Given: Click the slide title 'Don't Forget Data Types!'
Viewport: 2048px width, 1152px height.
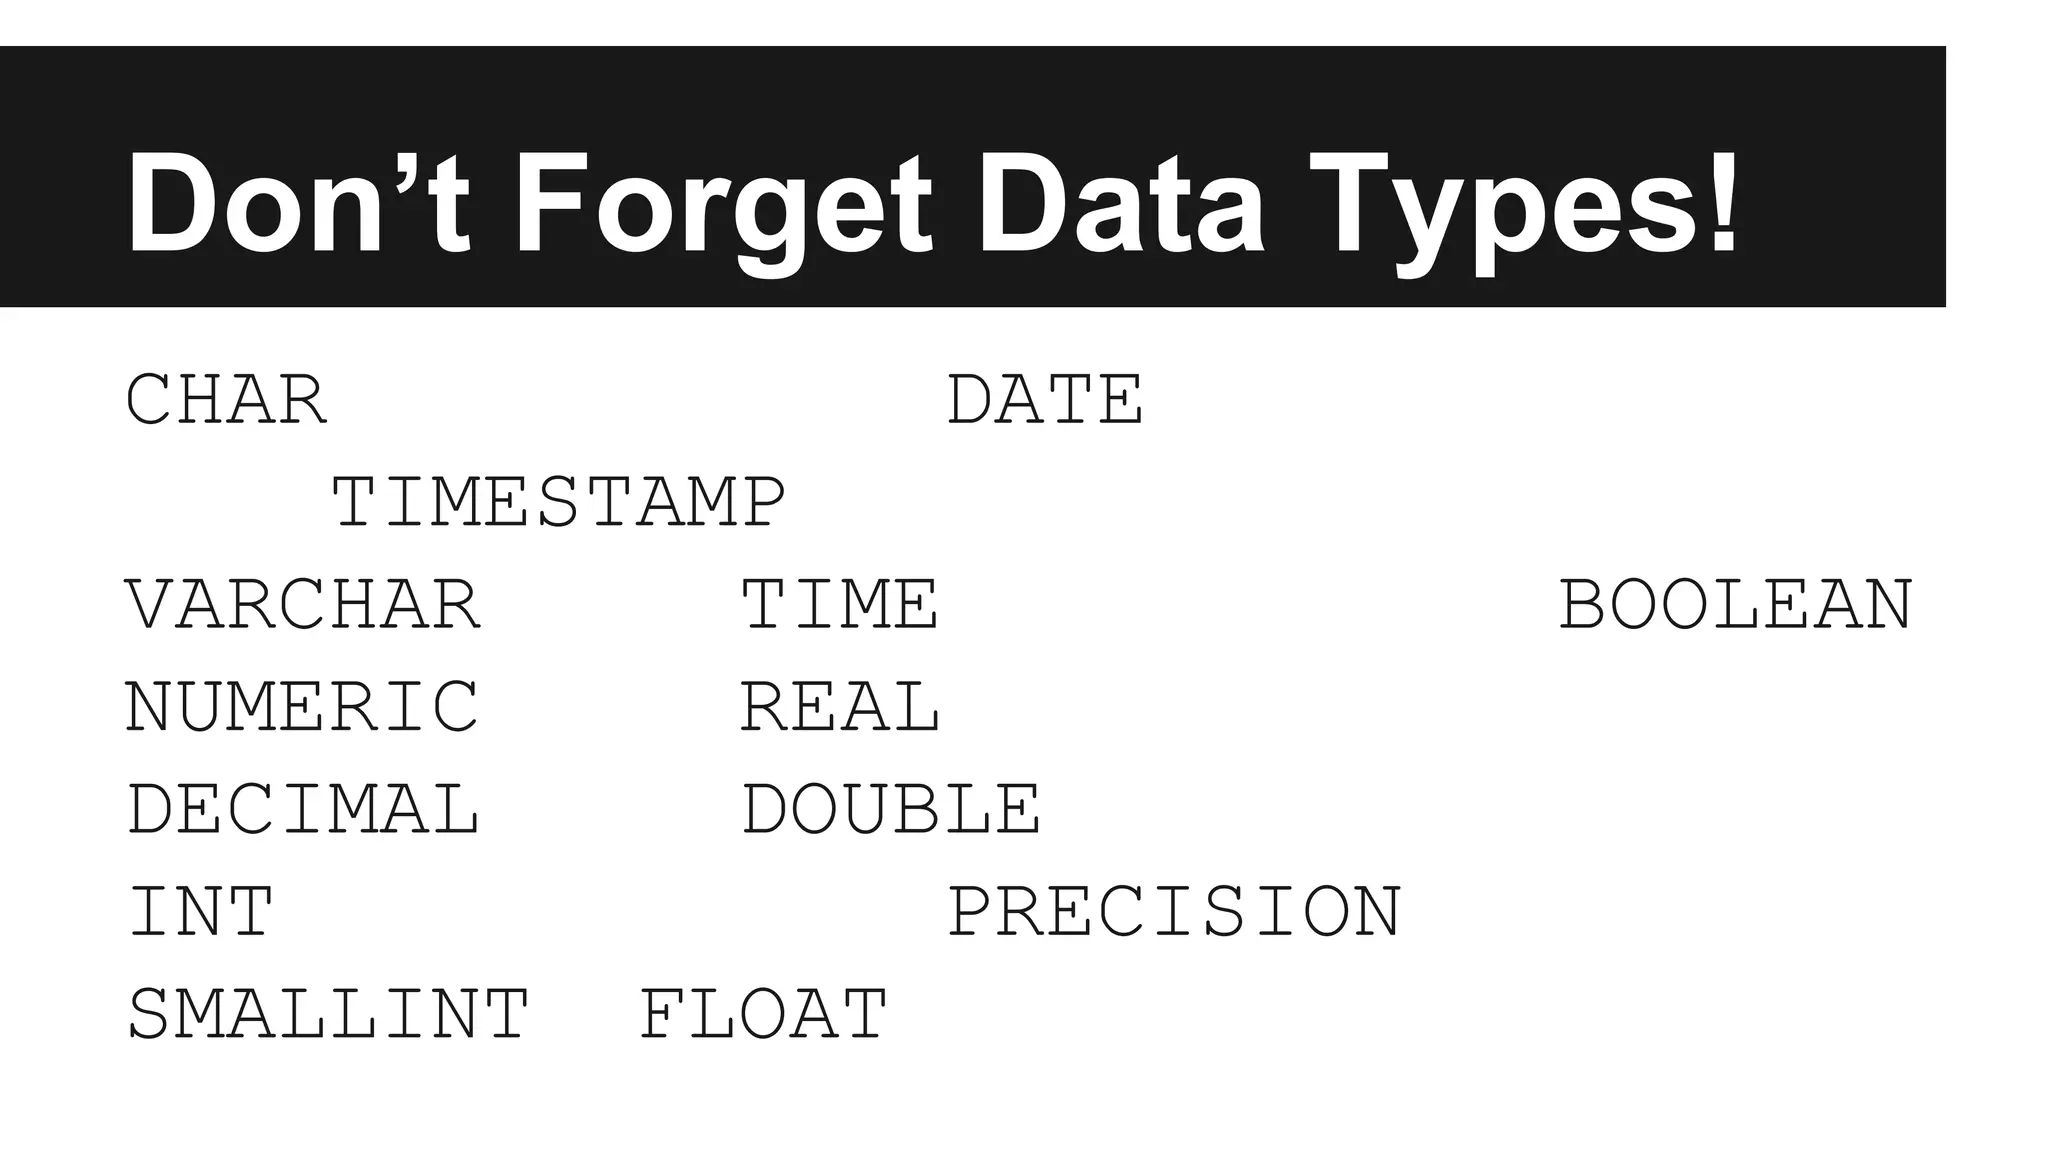Looking at the screenshot, I should click(x=932, y=206).
